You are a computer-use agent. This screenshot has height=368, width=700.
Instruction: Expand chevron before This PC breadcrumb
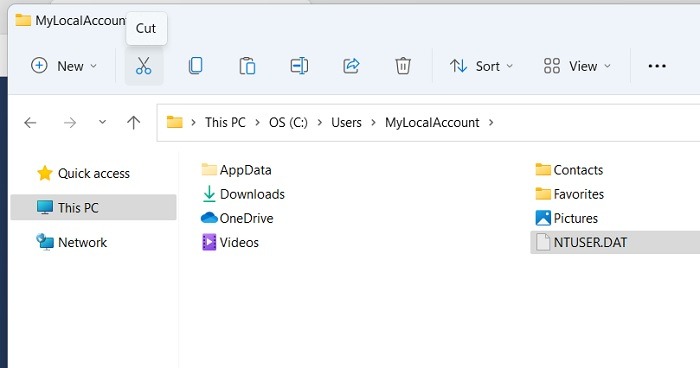[194, 122]
